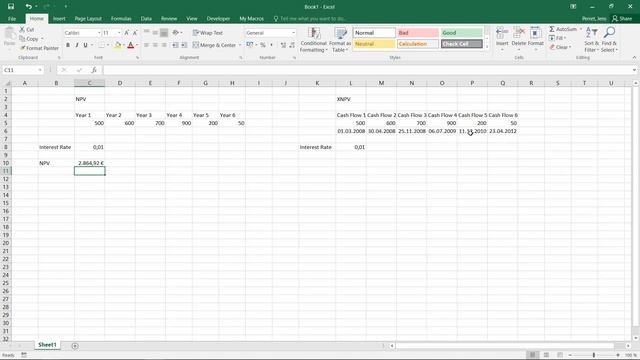Open the Format as Table menu
The image size is (640, 360).
340,40
